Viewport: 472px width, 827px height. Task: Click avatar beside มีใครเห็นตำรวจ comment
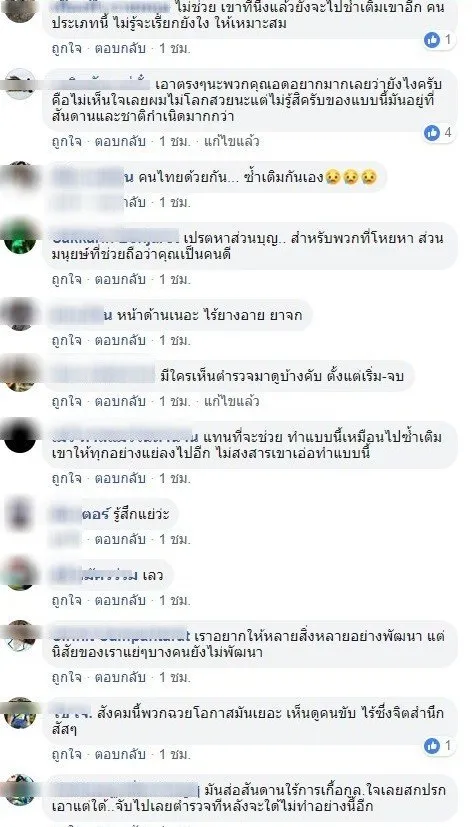coord(20,376)
